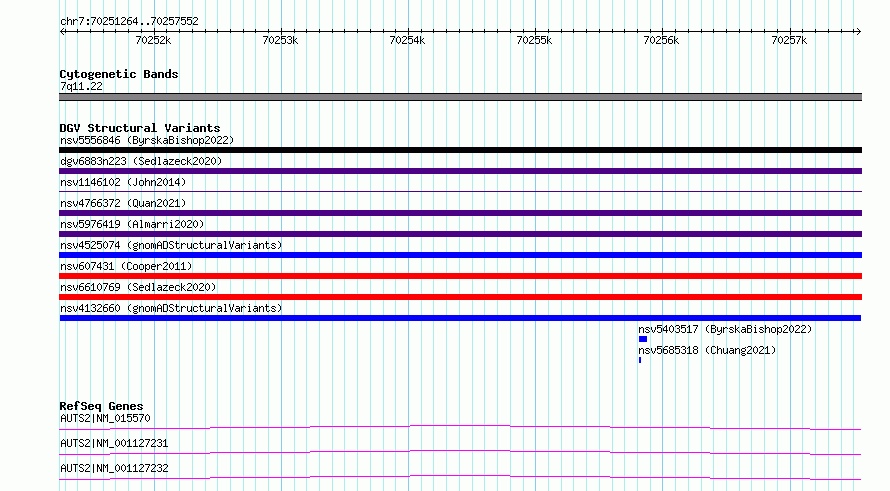Click the chr7:70251264..70257552 coordinate label
Screen dimensions: 890x491
(x=129, y=22)
